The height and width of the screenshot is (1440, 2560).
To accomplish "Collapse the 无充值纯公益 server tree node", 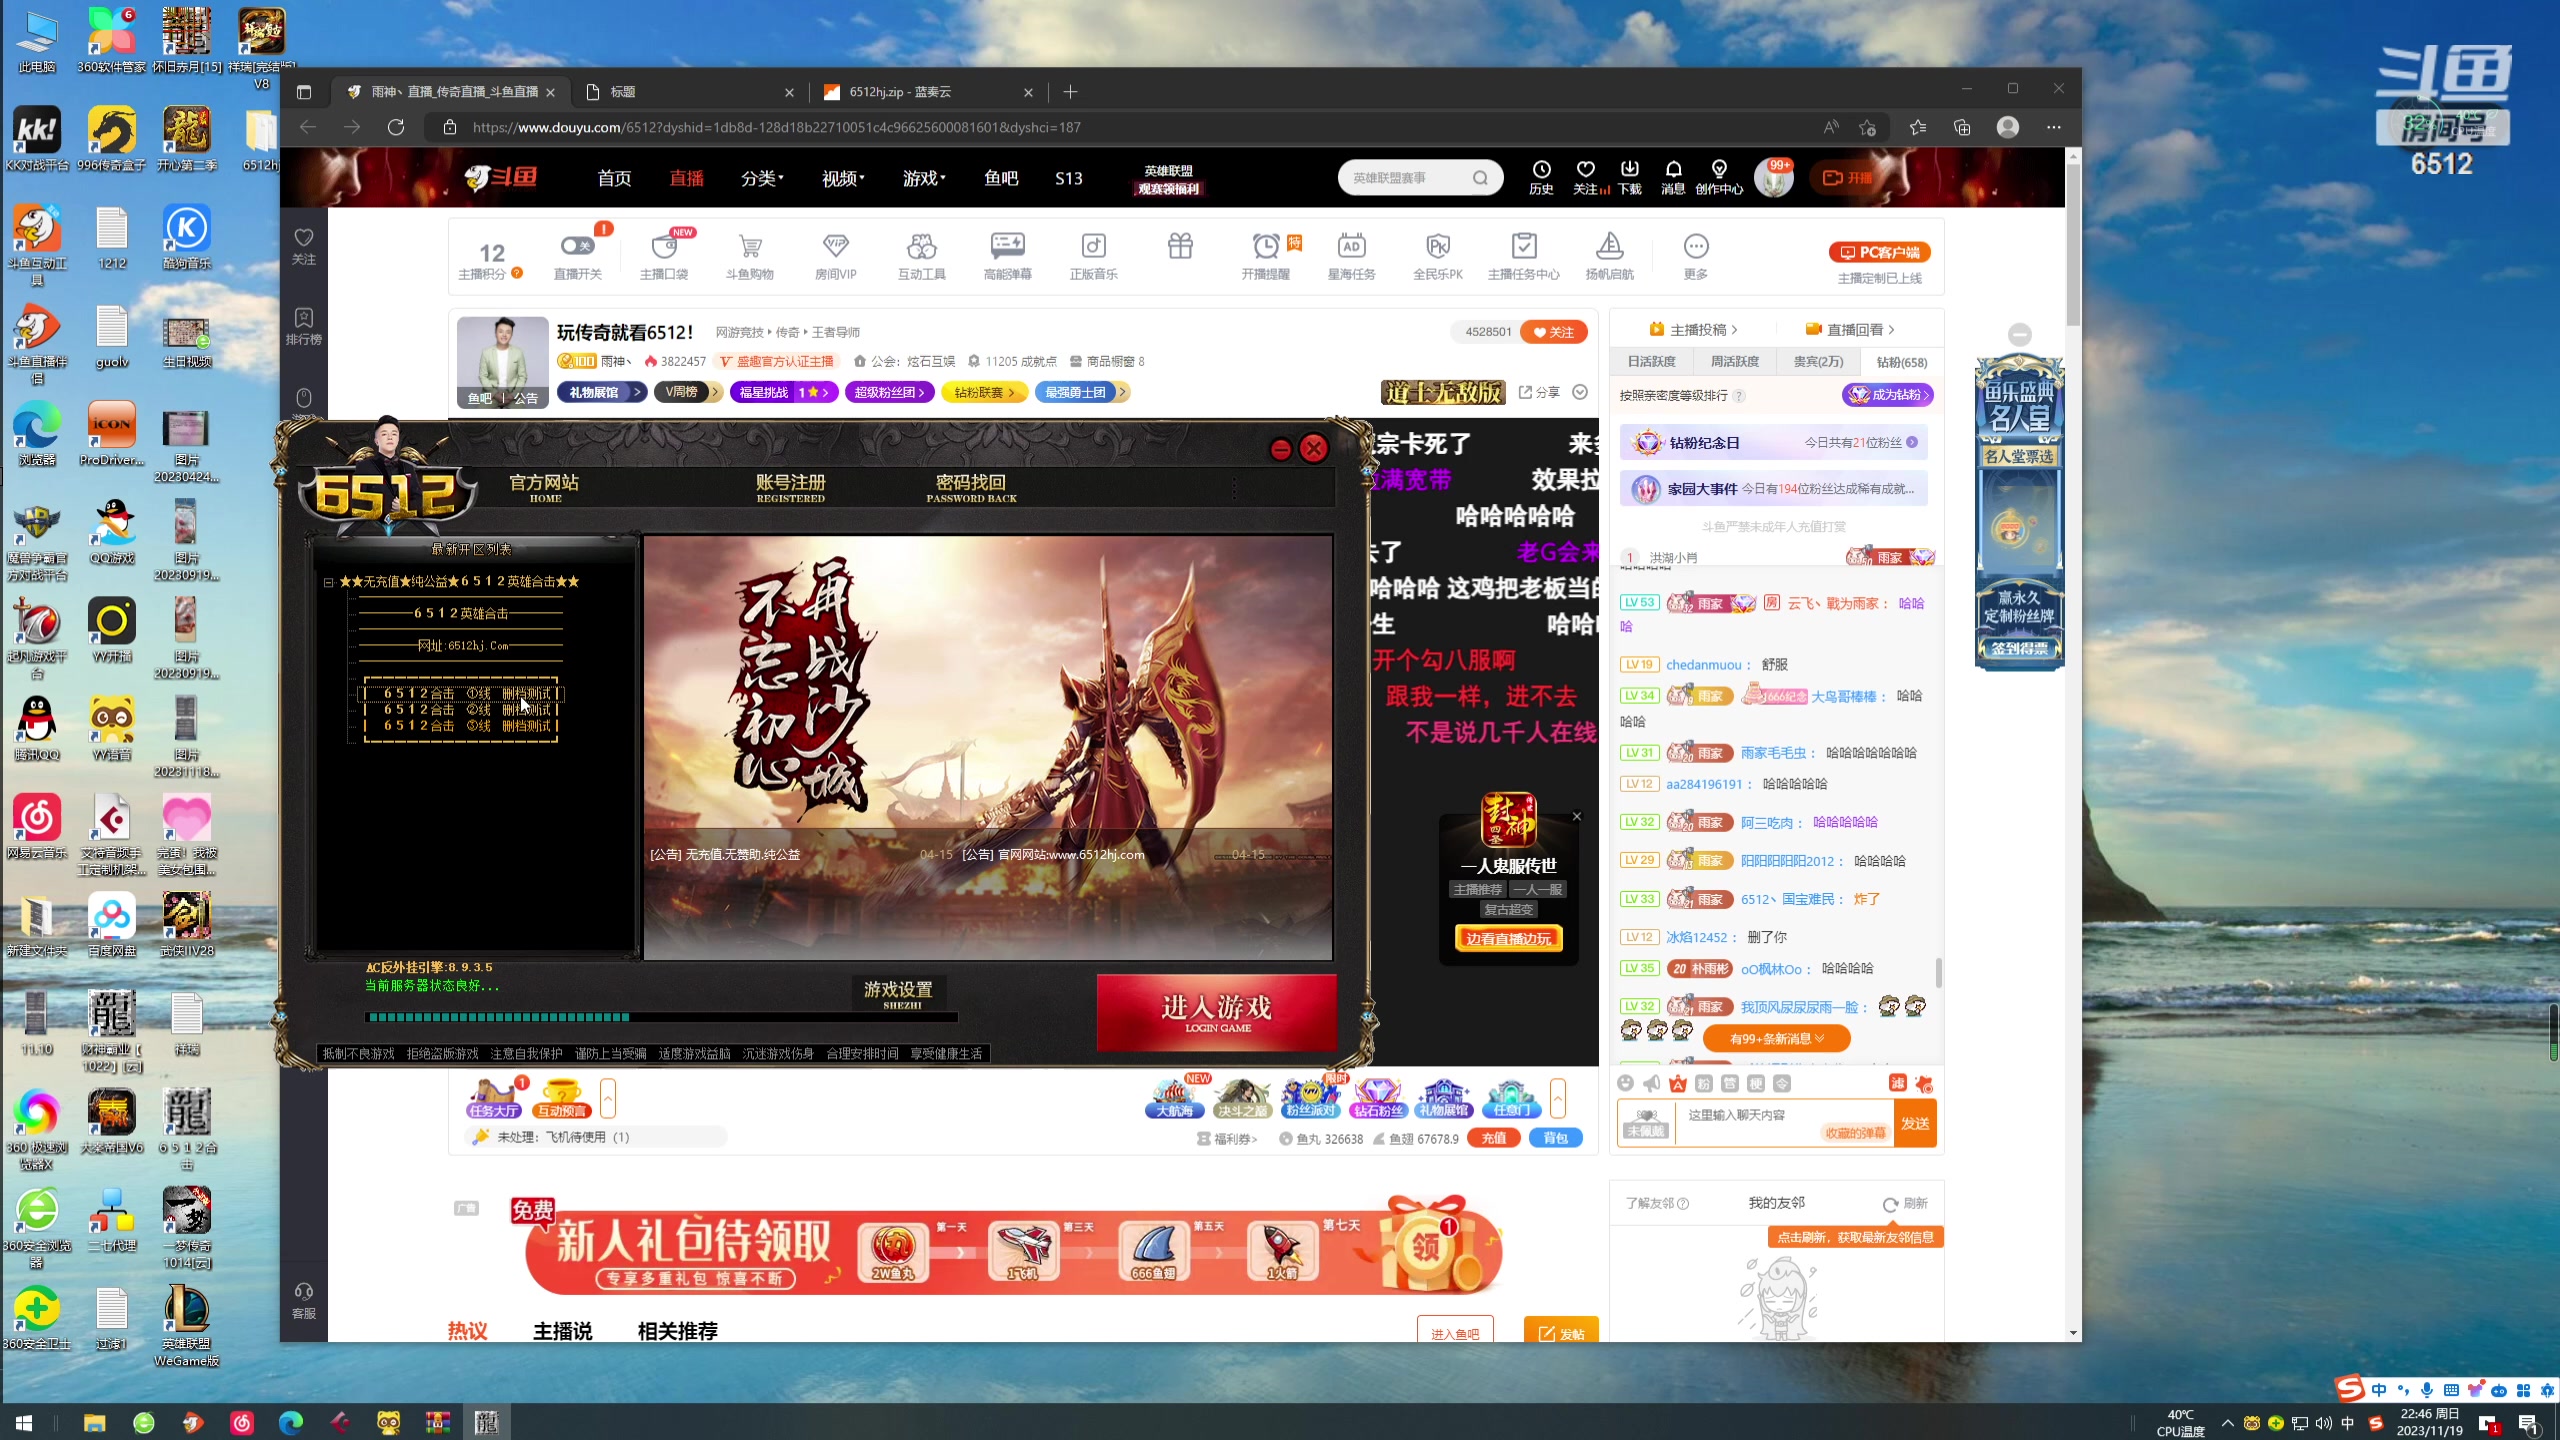I will 328,582.
